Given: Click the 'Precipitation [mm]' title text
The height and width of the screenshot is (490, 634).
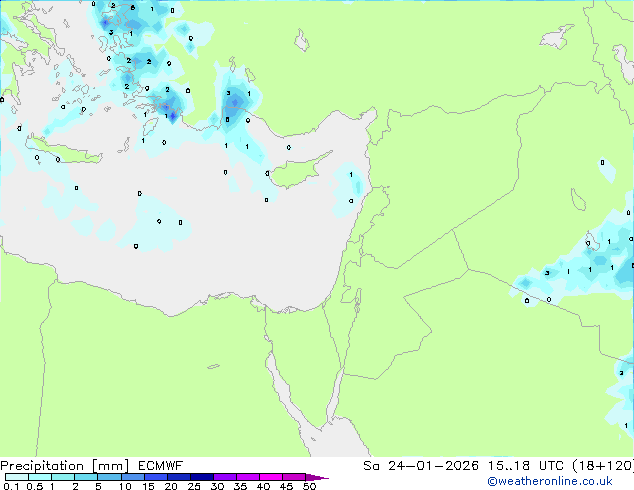Looking at the screenshot, I should click(x=65, y=466).
